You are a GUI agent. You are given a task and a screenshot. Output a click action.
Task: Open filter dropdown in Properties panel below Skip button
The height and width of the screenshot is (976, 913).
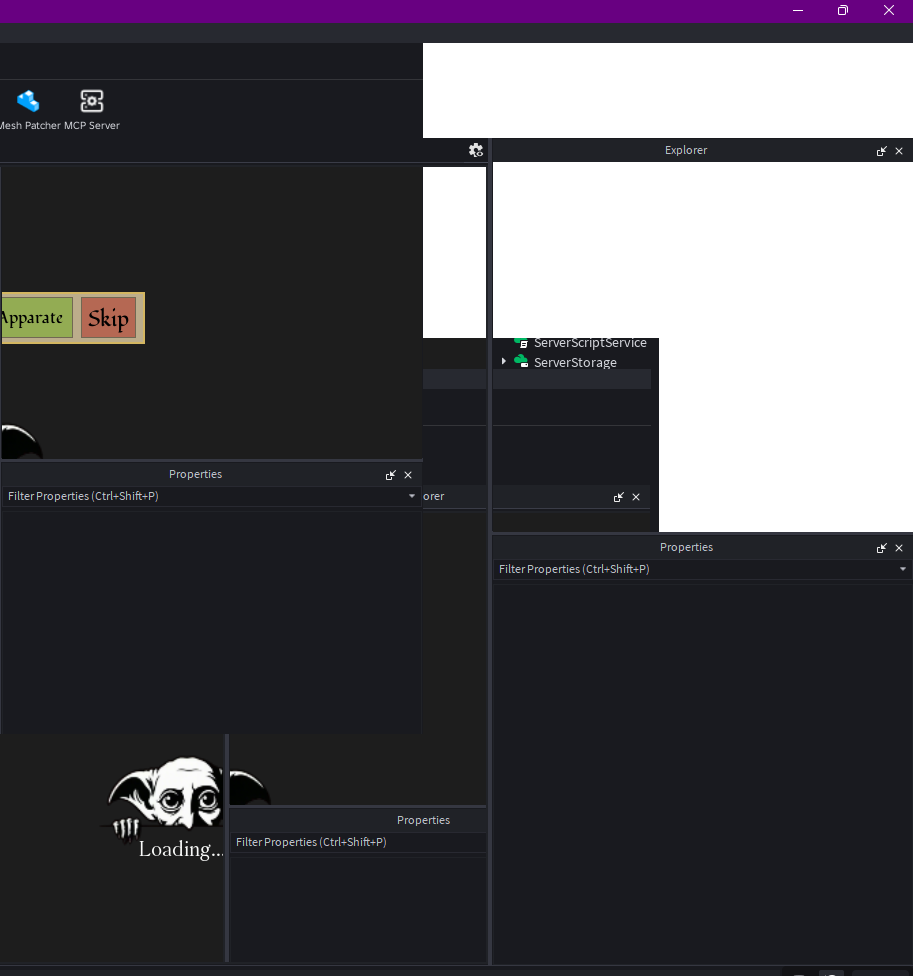click(411, 496)
